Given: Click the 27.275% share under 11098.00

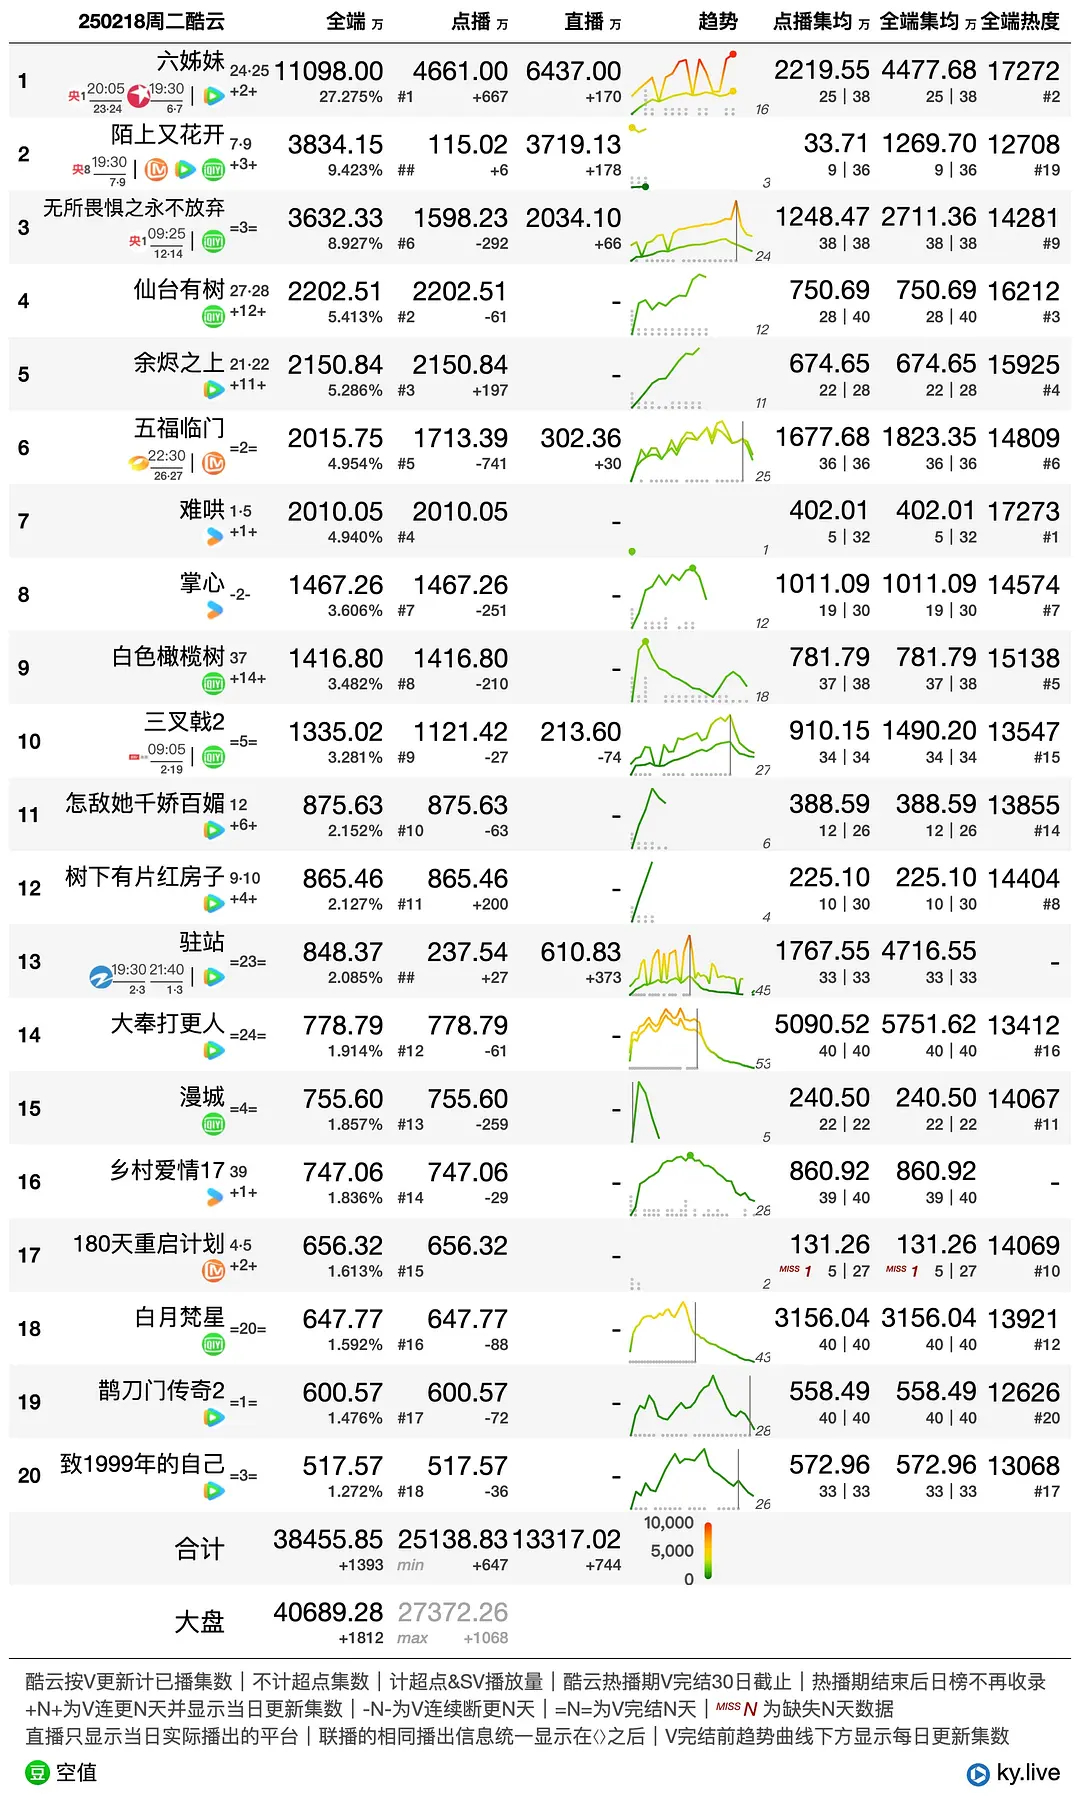Looking at the screenshot, I should pos(351,97).
